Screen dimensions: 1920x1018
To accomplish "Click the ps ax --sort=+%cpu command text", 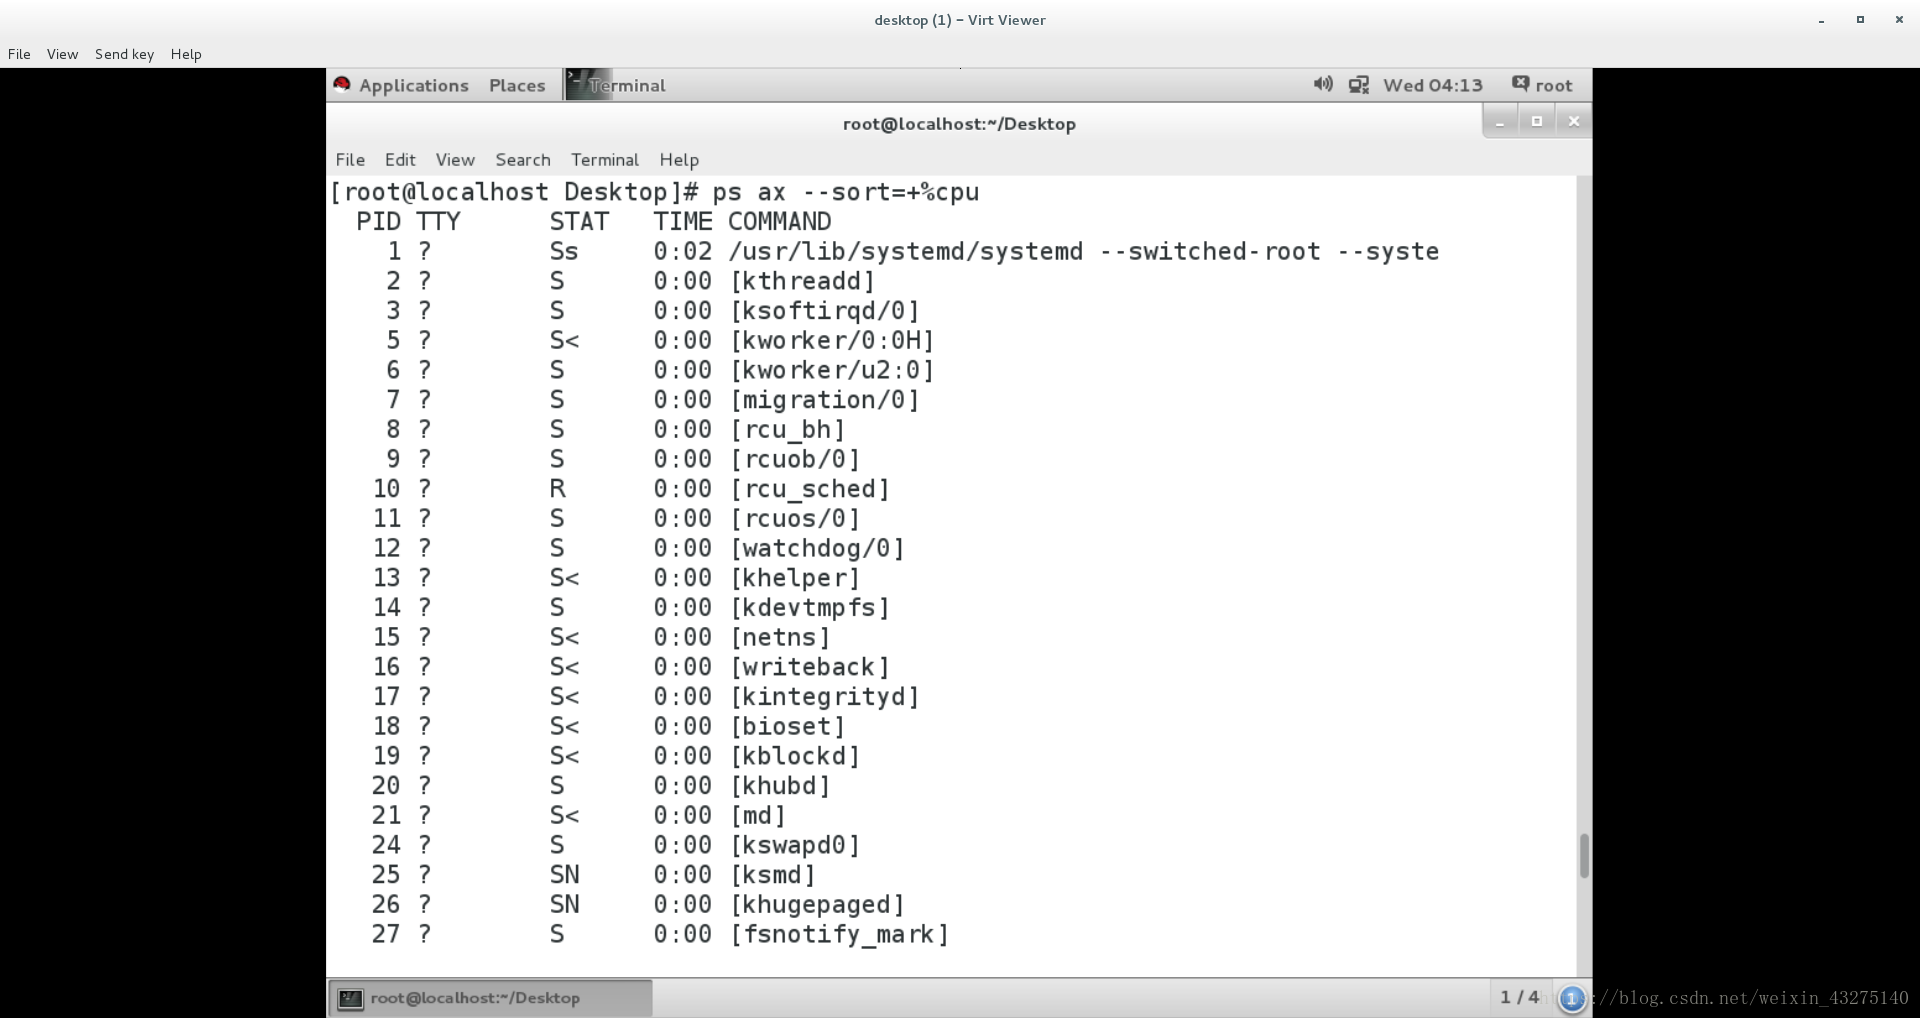I will [x=846, y=192].
